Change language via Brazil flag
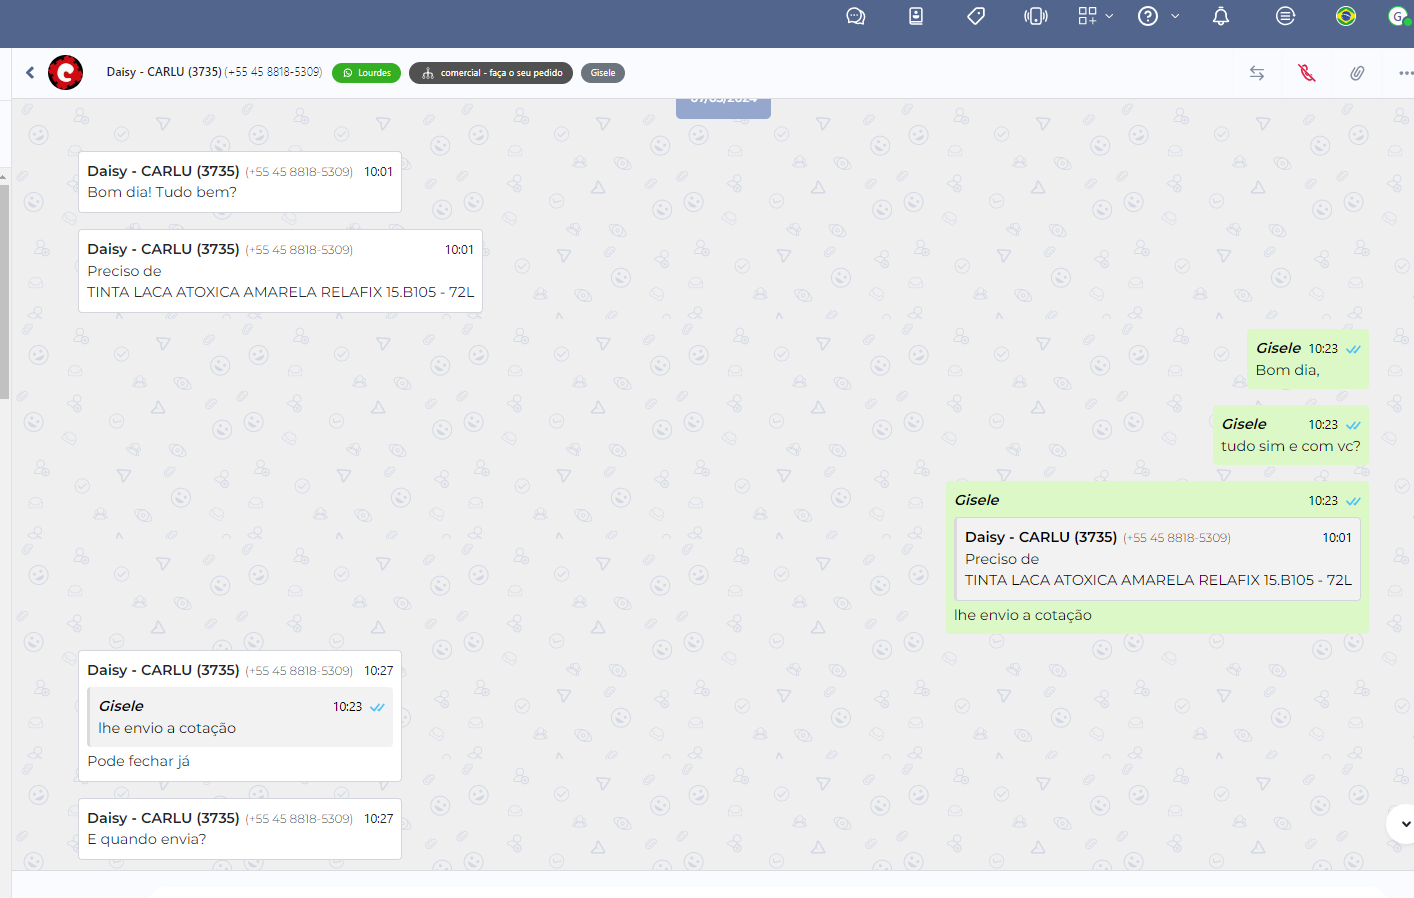Screen dimensions: 1414x898 1346,16
